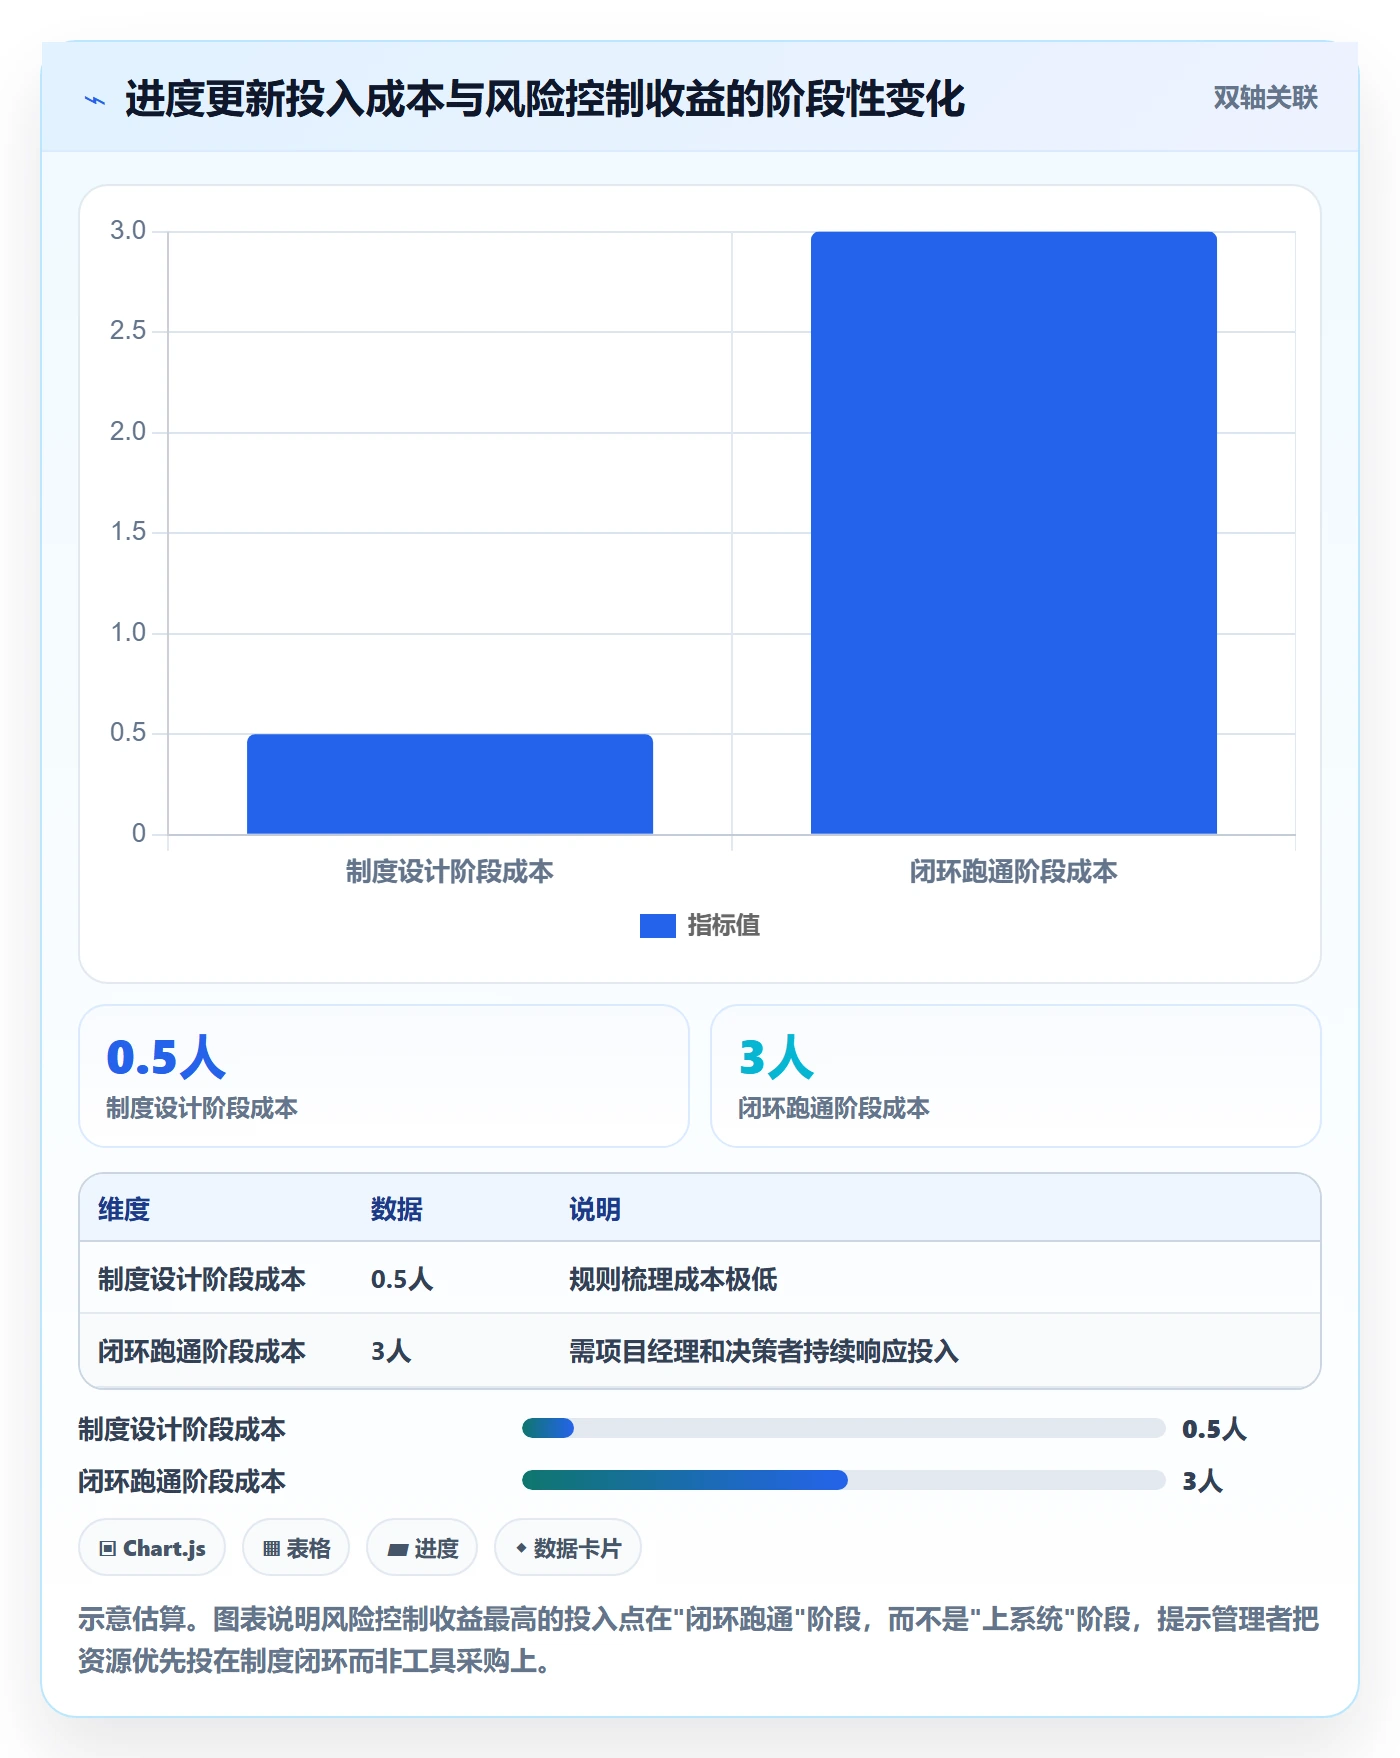Screen dimensions: 1400x1758
Task: Click the 闭环跑通阶段成本 cell in the table
Action: coord(202,1351)
